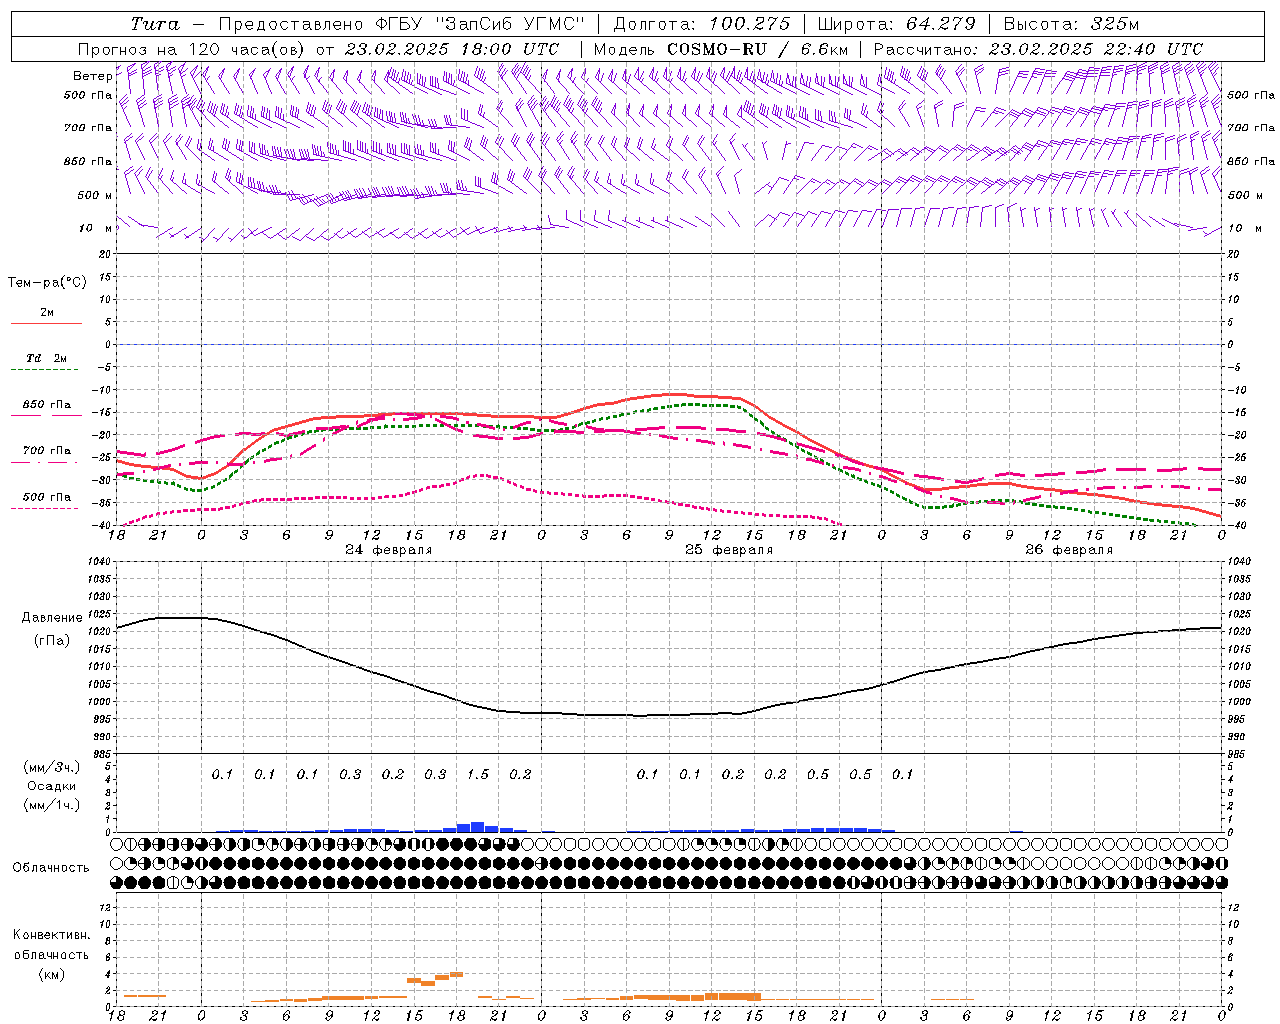Select the "Прогноз на 120 часа(ов)" forecast text

click(192, 49)
